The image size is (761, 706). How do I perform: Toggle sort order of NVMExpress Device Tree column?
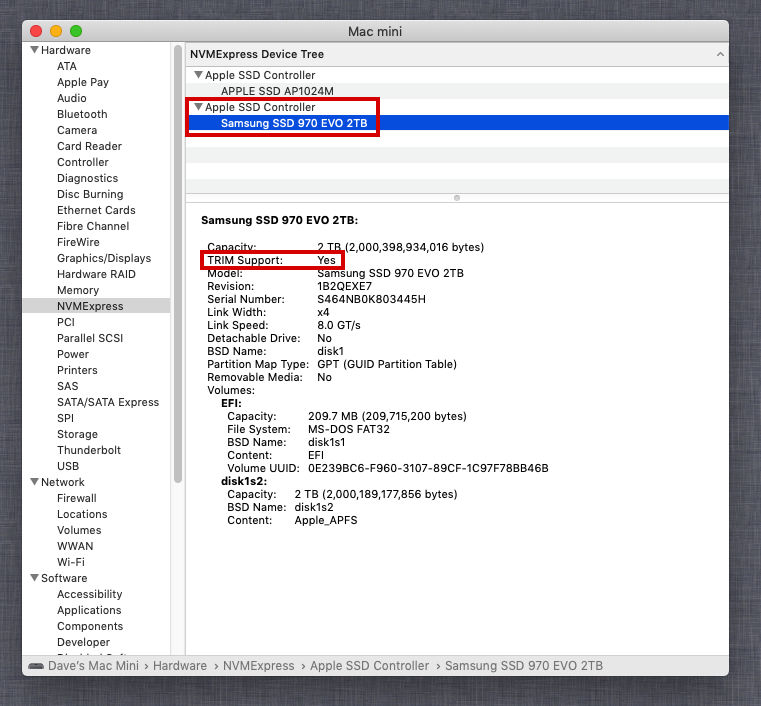click(720, 54)
